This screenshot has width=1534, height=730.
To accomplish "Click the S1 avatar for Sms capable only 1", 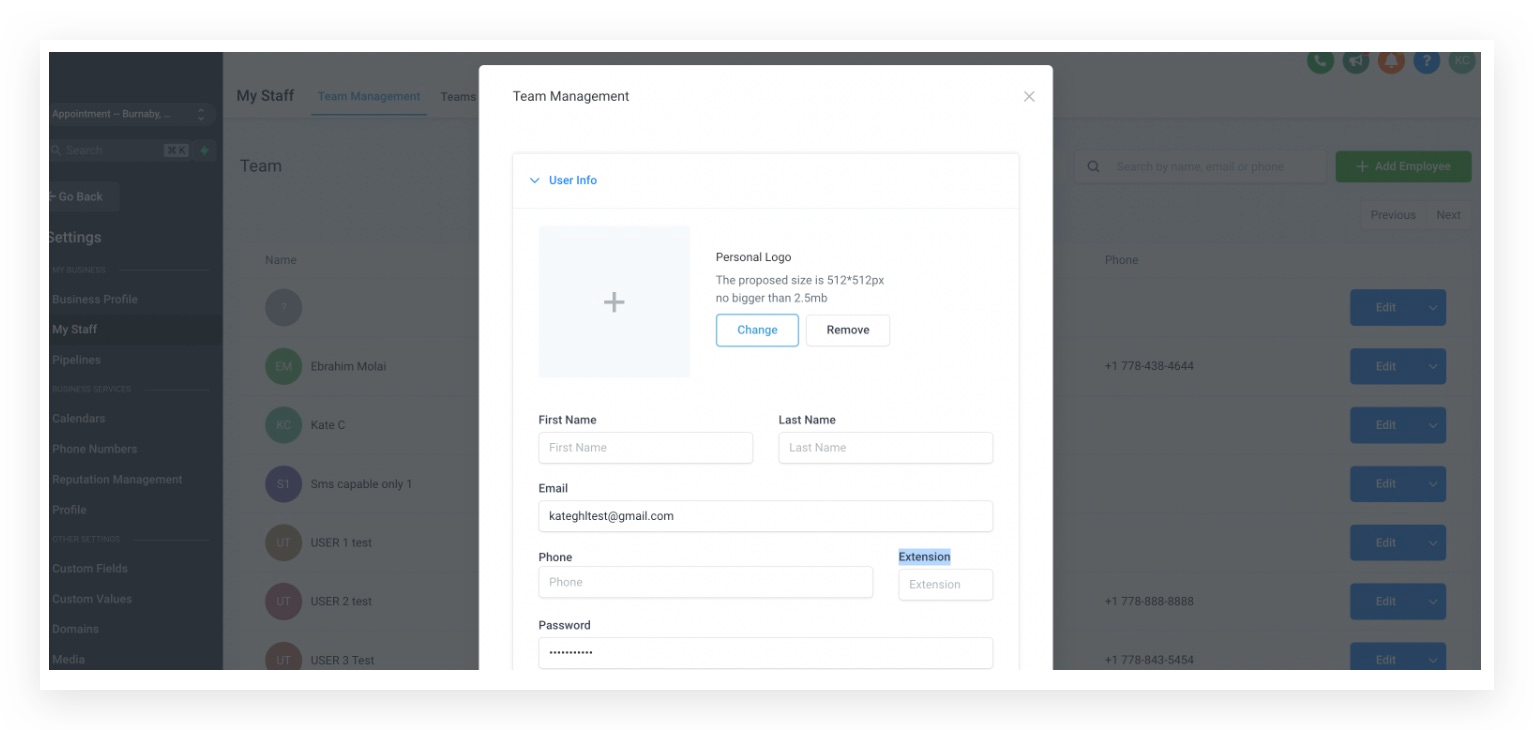I will click(283, 484).
